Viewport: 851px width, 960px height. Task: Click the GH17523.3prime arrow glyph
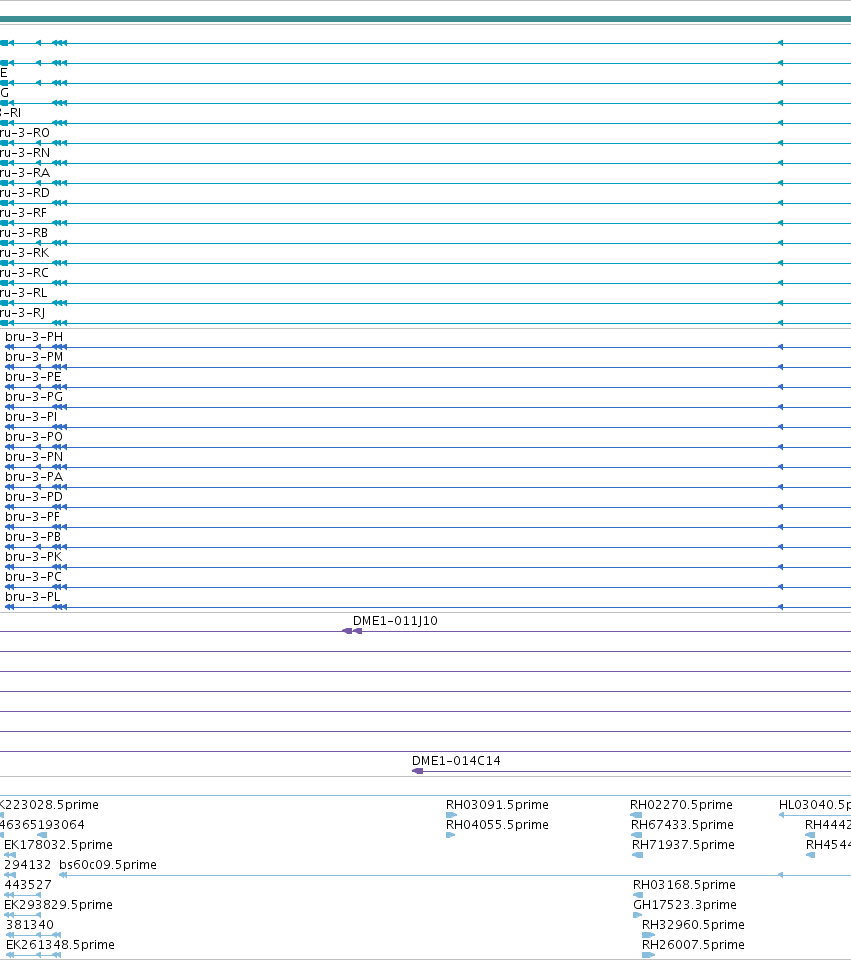[637, 915]
